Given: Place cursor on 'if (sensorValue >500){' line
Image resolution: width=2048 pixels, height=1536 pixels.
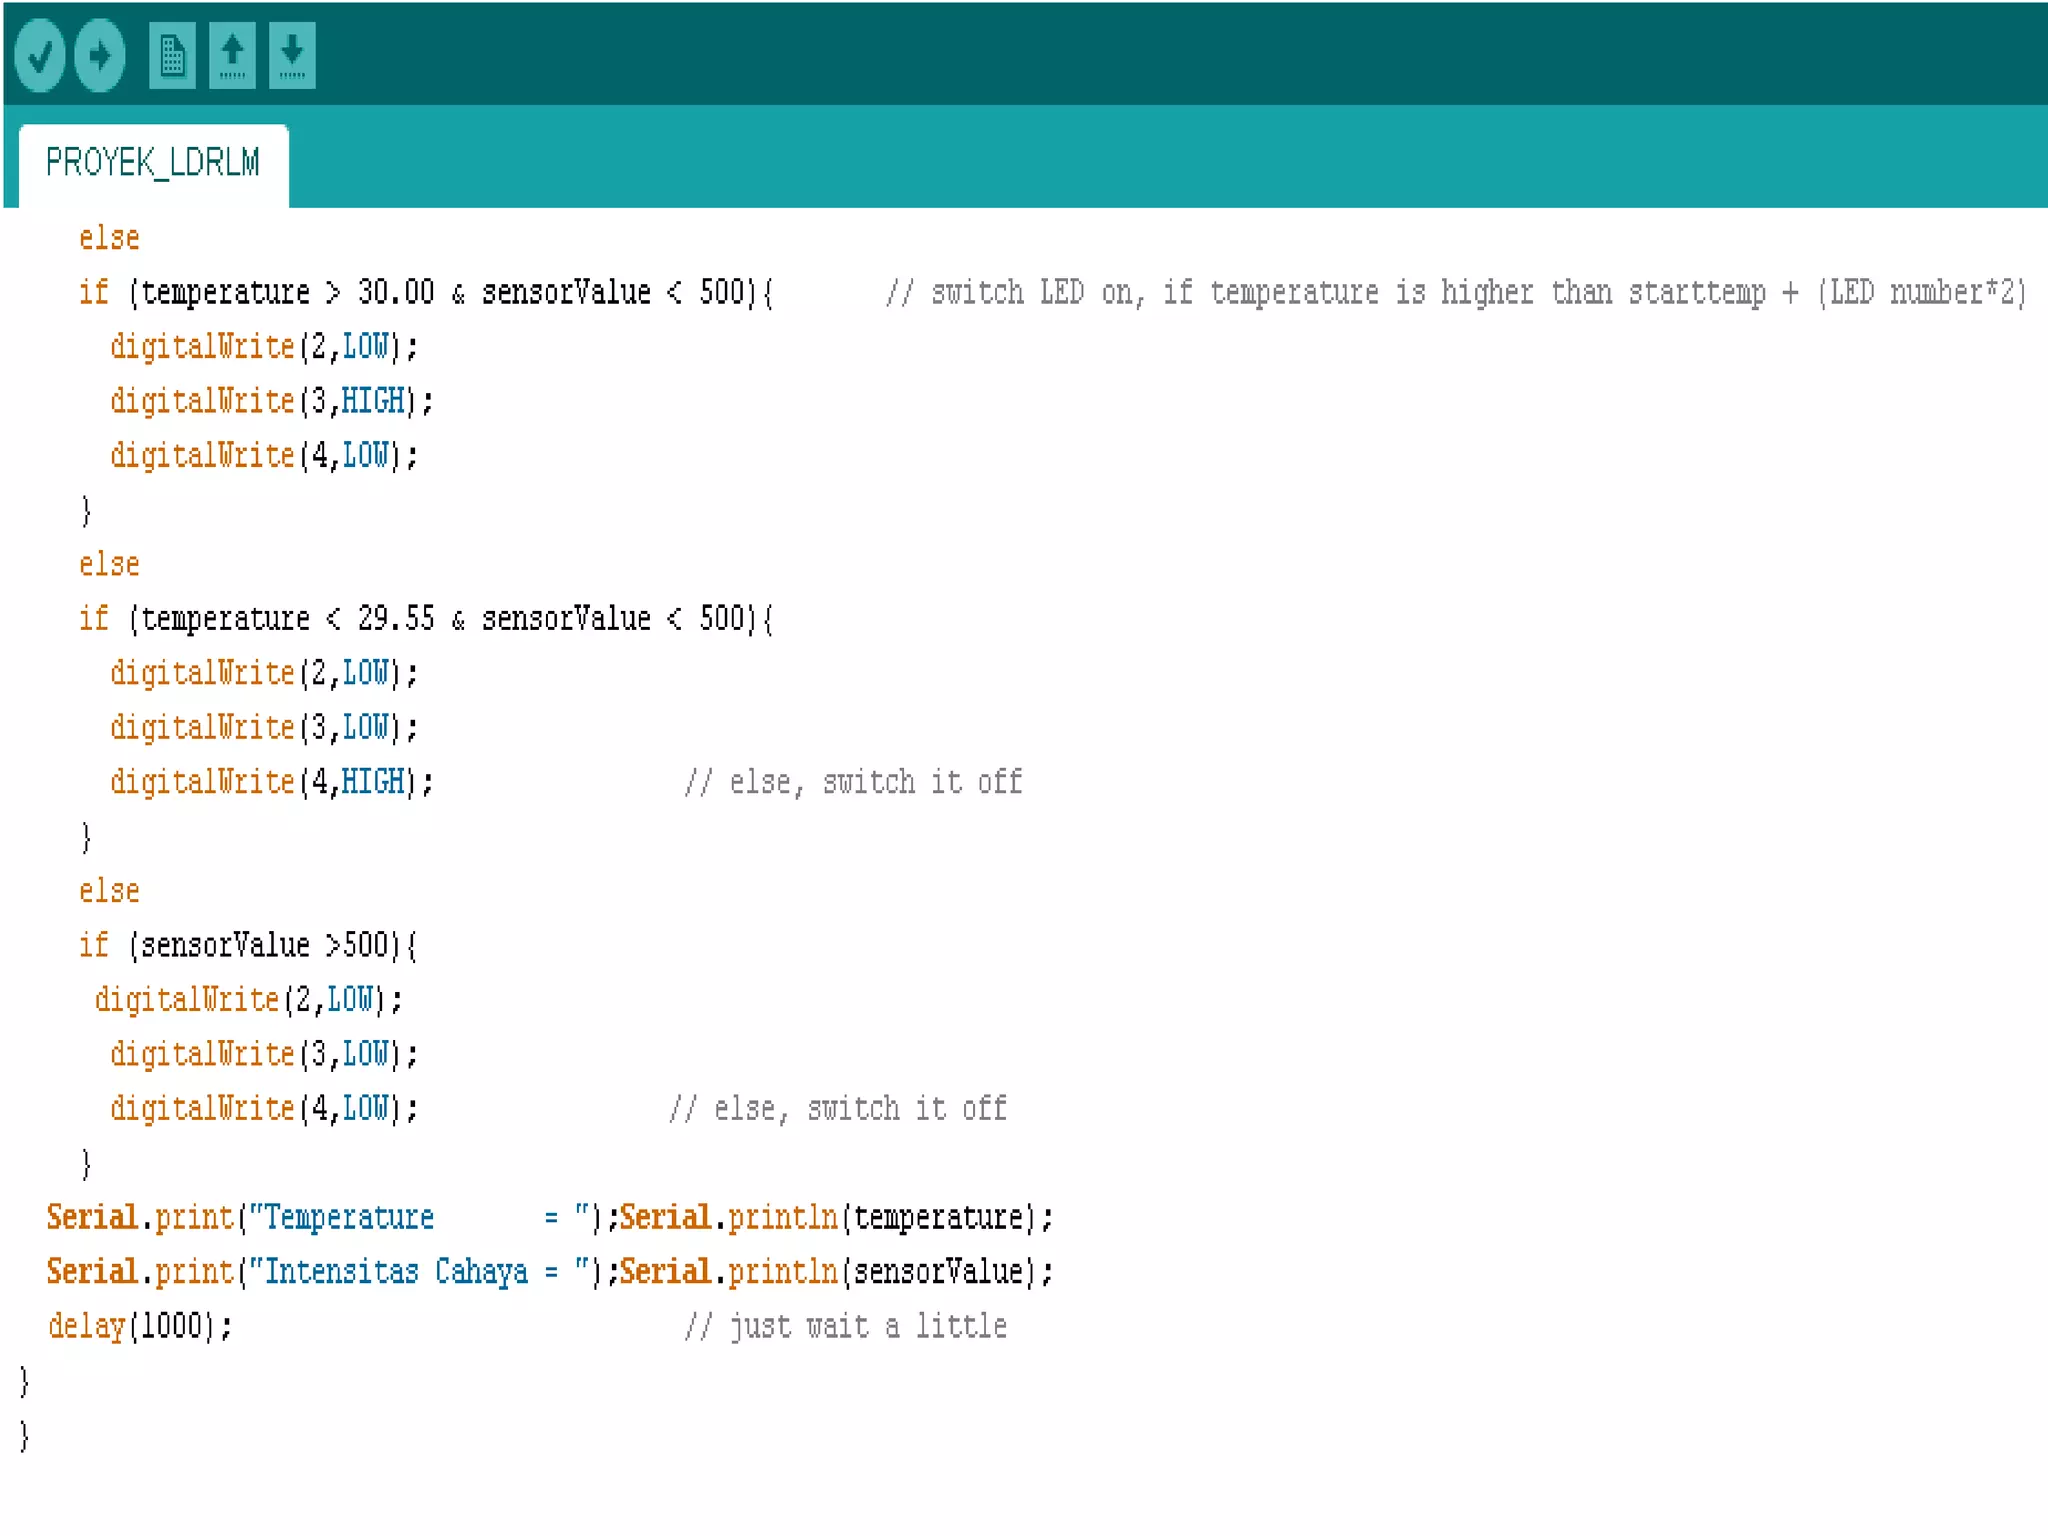Looking at the screenshot, I should coord(248,945).
